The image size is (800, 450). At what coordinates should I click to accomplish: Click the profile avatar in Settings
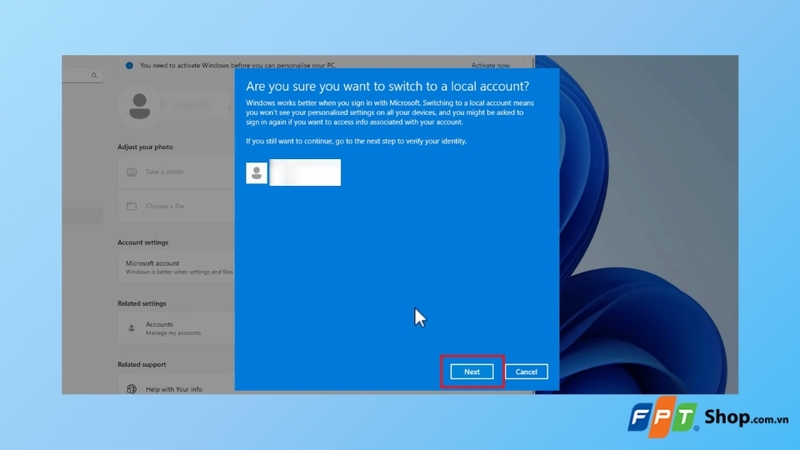pyautogui.click(x=139, y=106)
